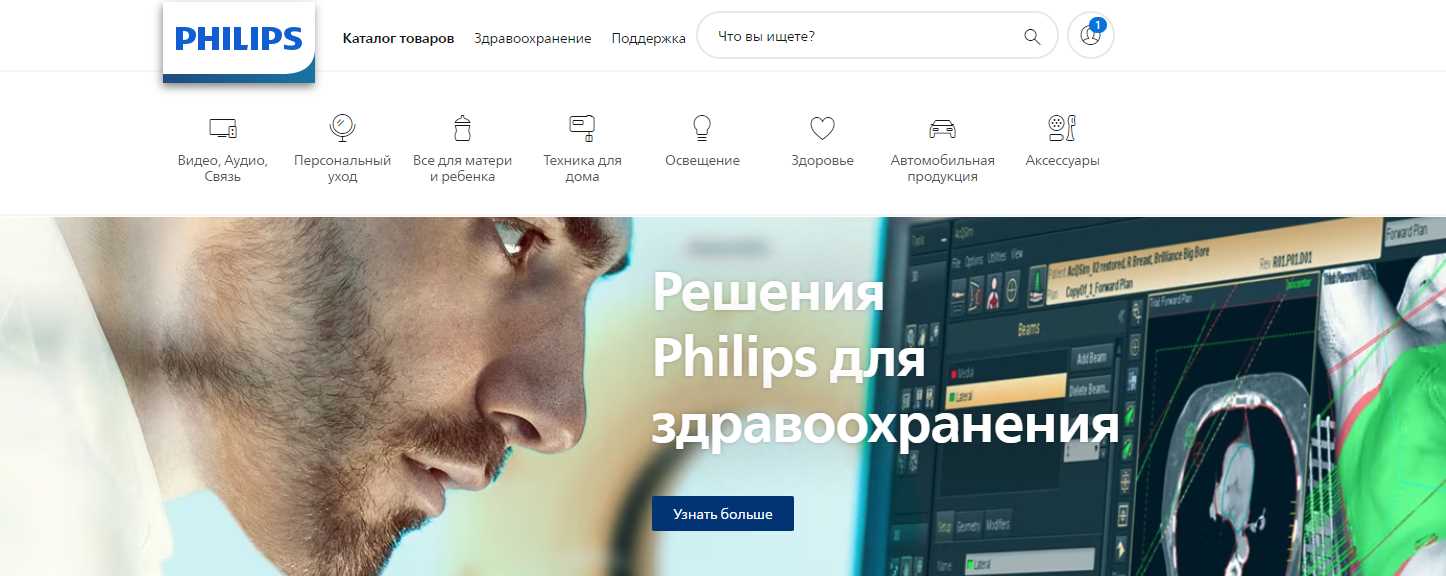Image resolution: width=1446 pixels, height=576 pixels.
Task: Open the user account profile icon
Action: [x=1091, y=36]
